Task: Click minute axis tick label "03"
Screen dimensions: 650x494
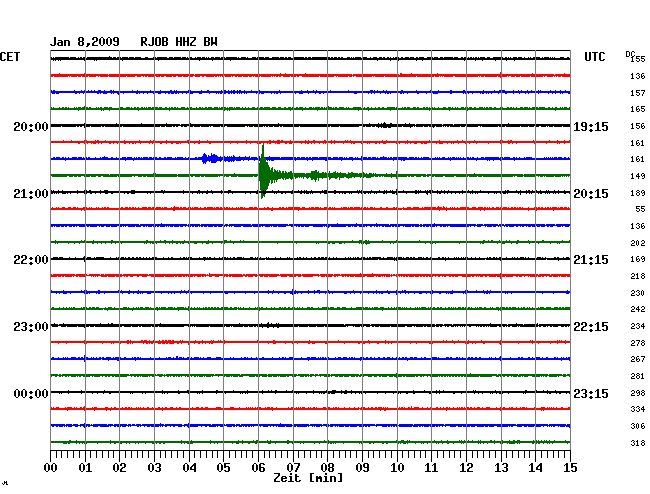Action: (154, 468)
